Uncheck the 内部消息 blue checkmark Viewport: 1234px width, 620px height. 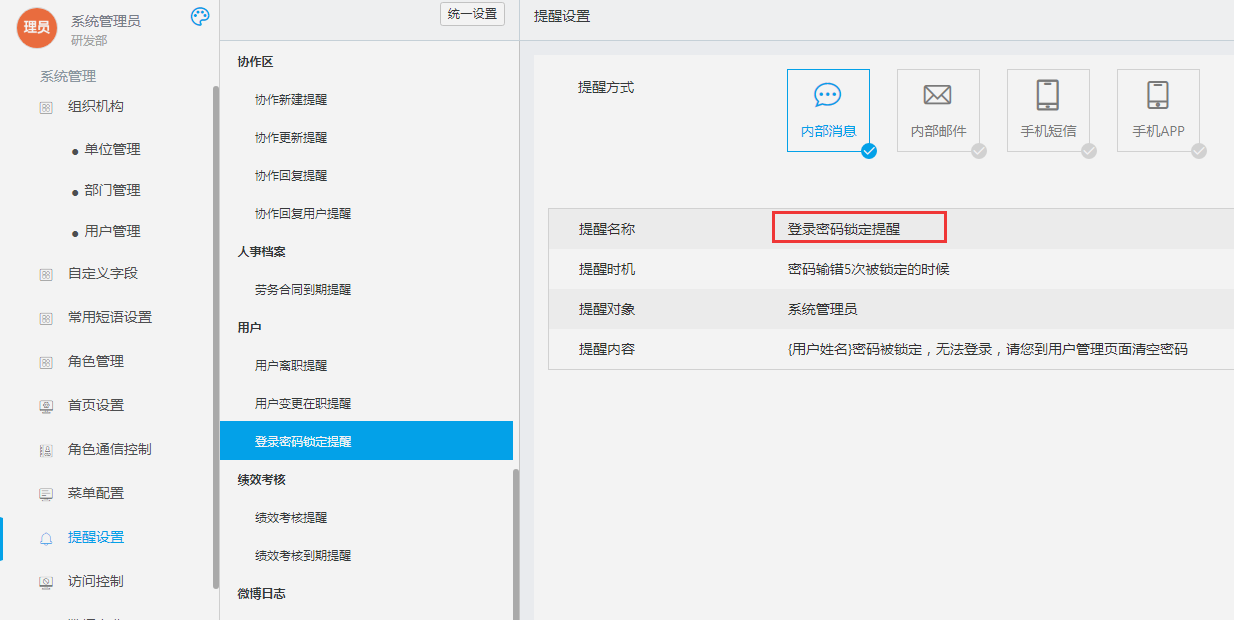pyautogui.click(x=869, y=151)
